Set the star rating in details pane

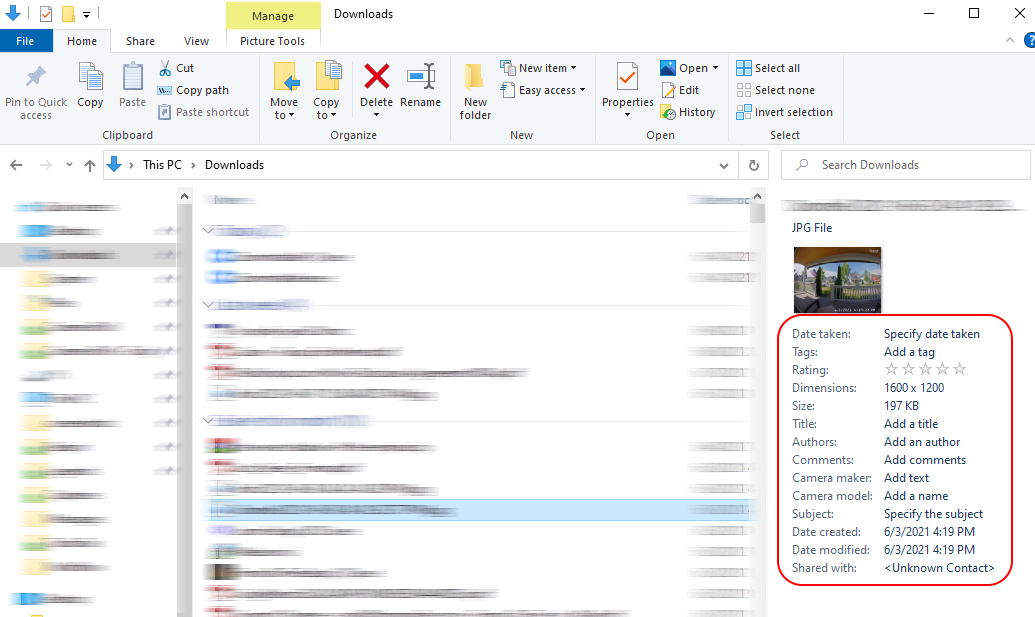point(925,370)
